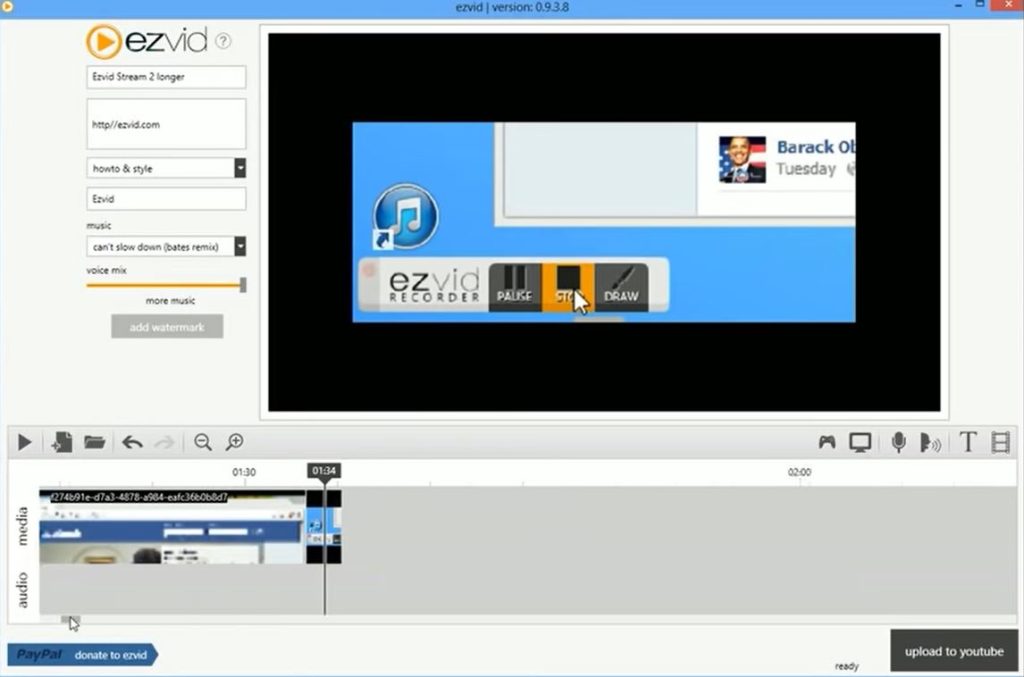Open the load project folder icon

pos(95,442)
